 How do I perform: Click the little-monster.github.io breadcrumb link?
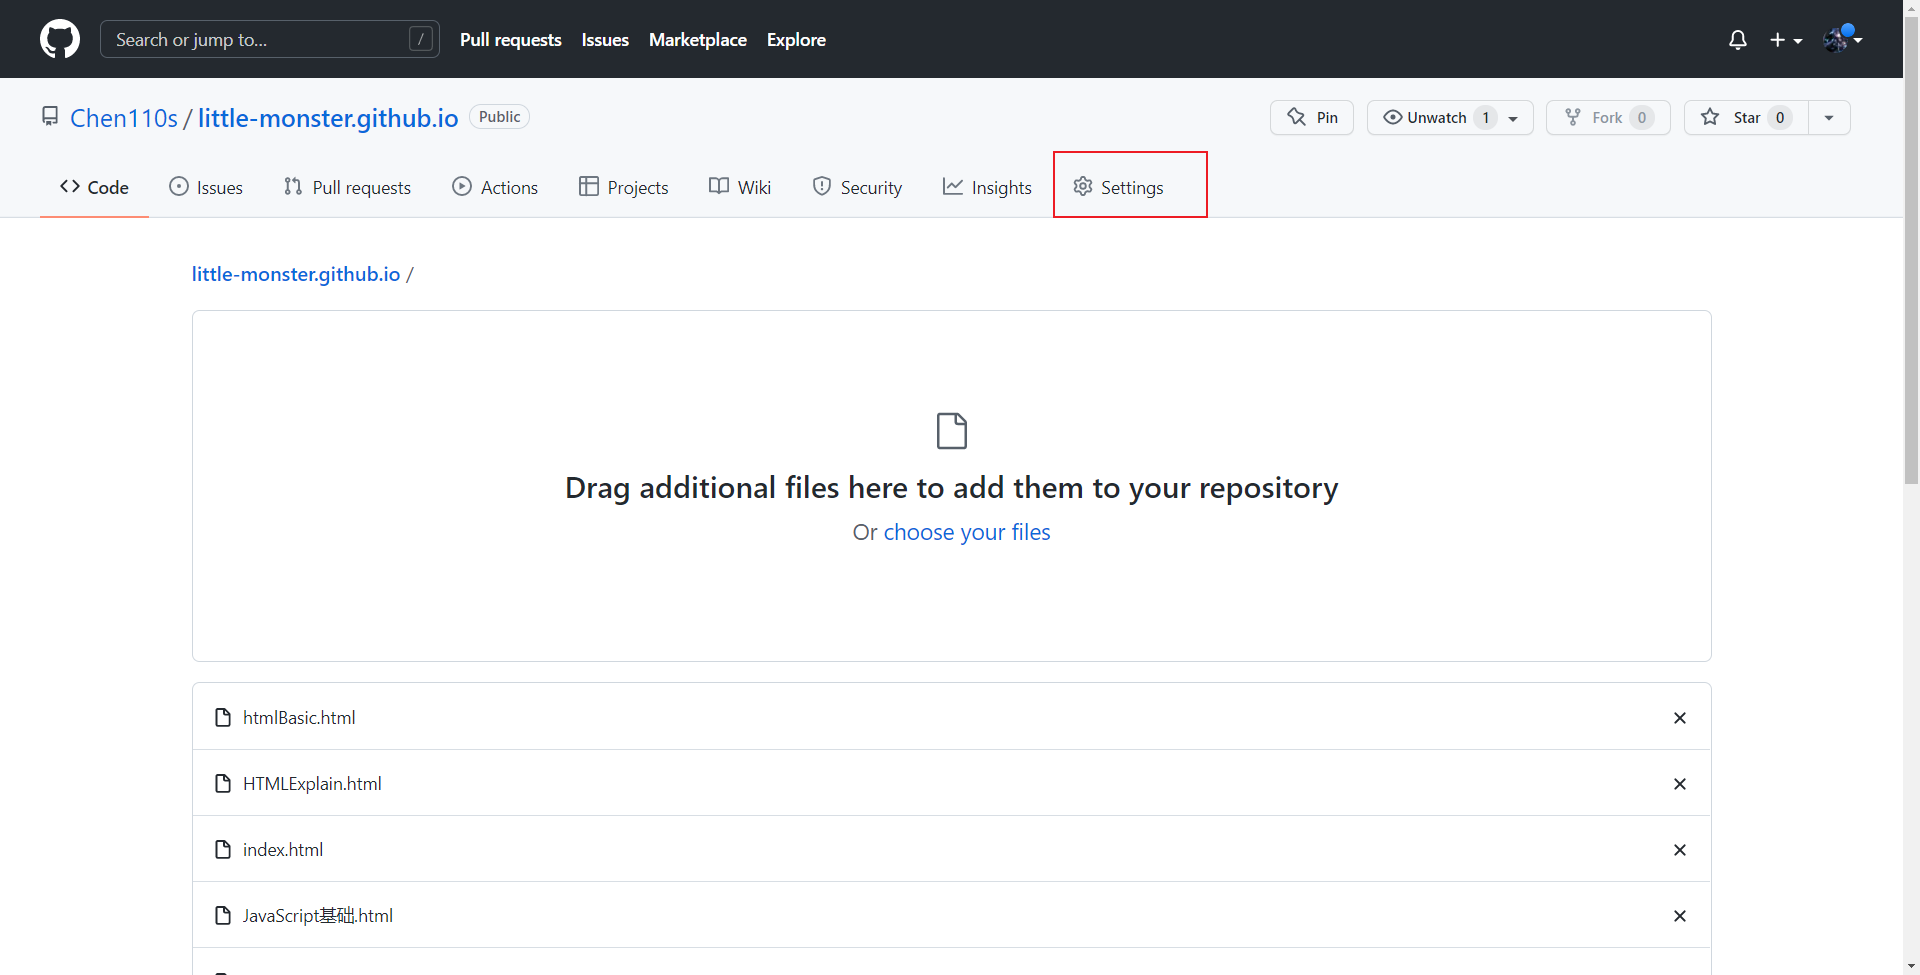click(296, 274)
